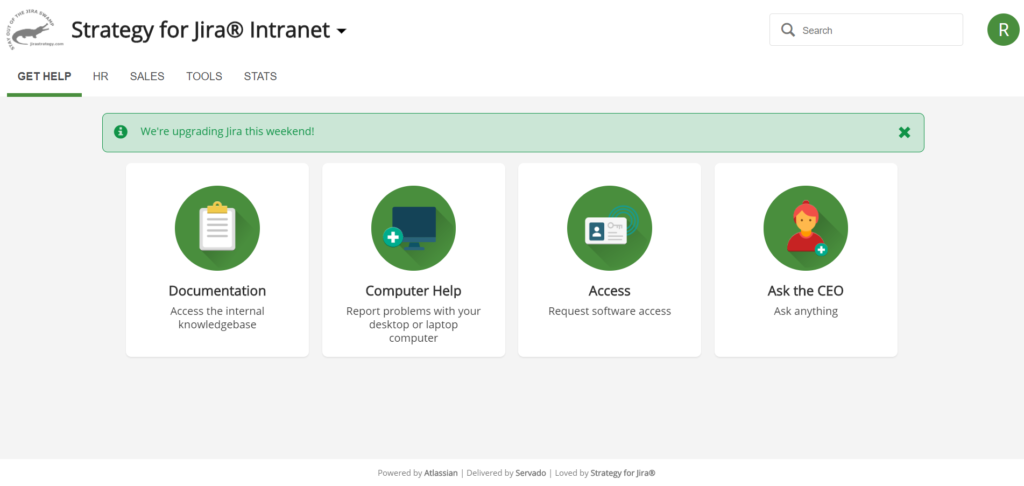
Task: Select the TOOLS tab
Action: pyautogui.click(x=204, y=76)
